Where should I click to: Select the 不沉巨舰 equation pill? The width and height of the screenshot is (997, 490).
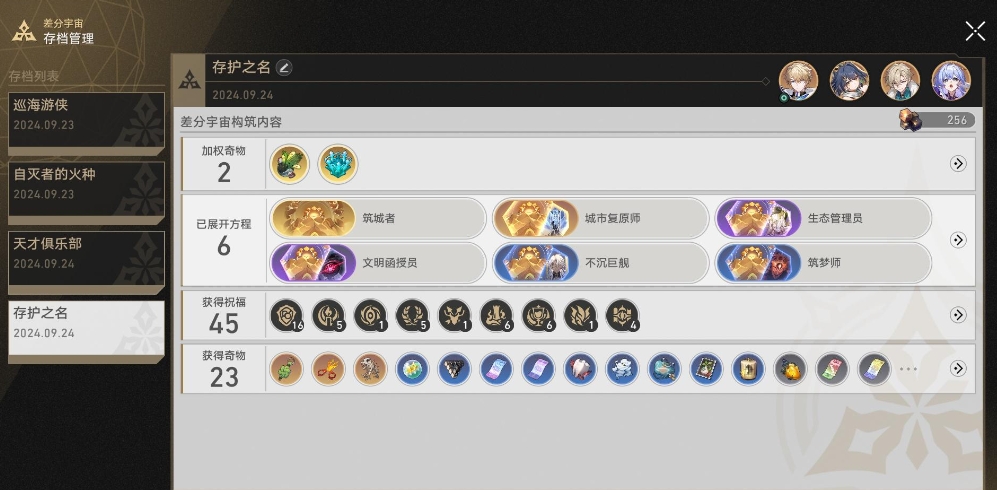(601, 262)
